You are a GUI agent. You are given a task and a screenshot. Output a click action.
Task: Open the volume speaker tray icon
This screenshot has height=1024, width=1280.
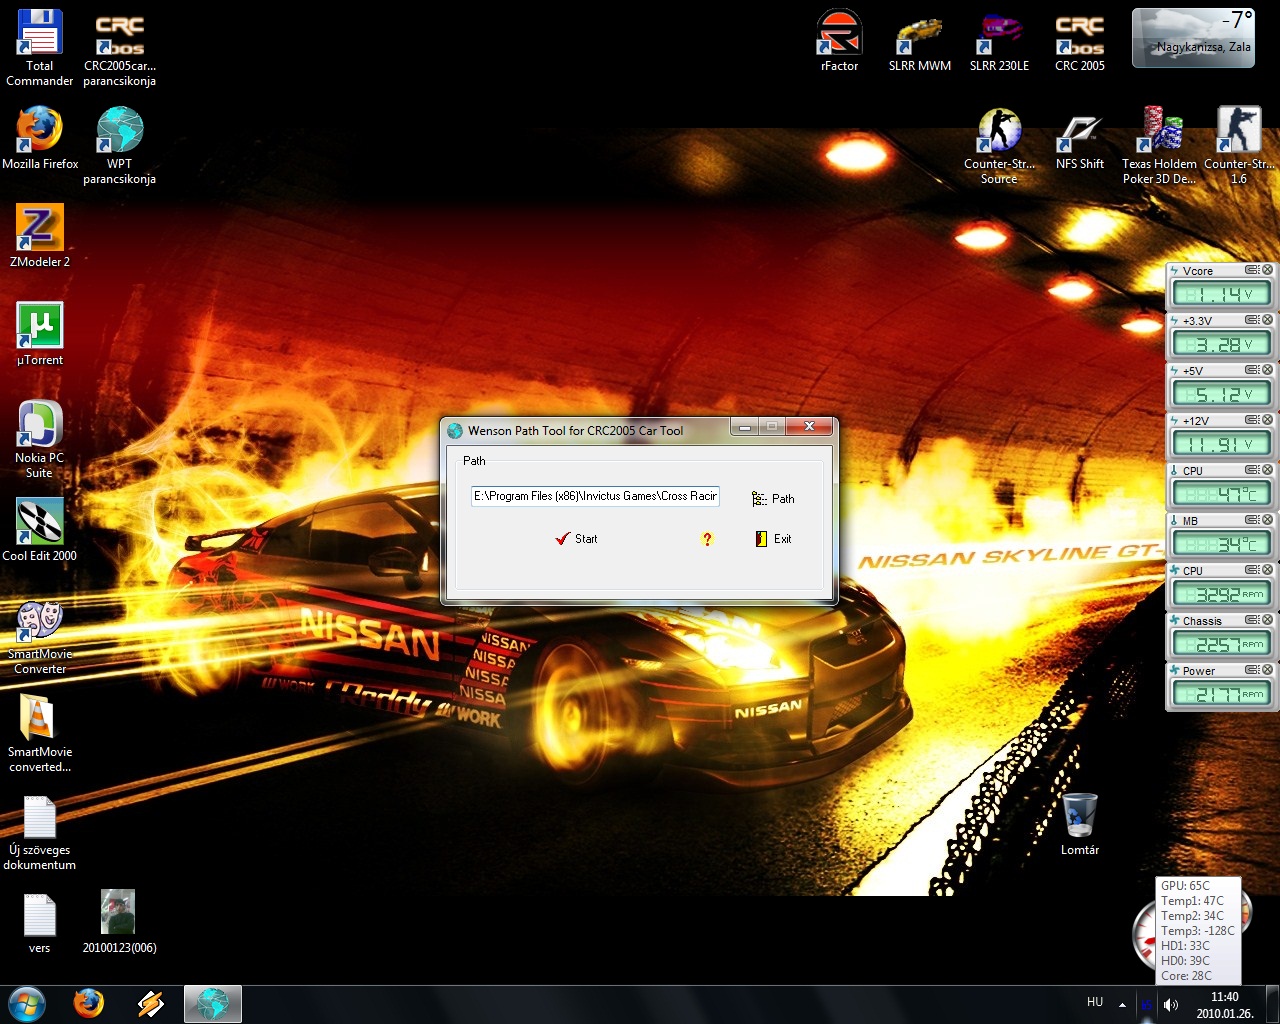[x=1171, y=1004]
